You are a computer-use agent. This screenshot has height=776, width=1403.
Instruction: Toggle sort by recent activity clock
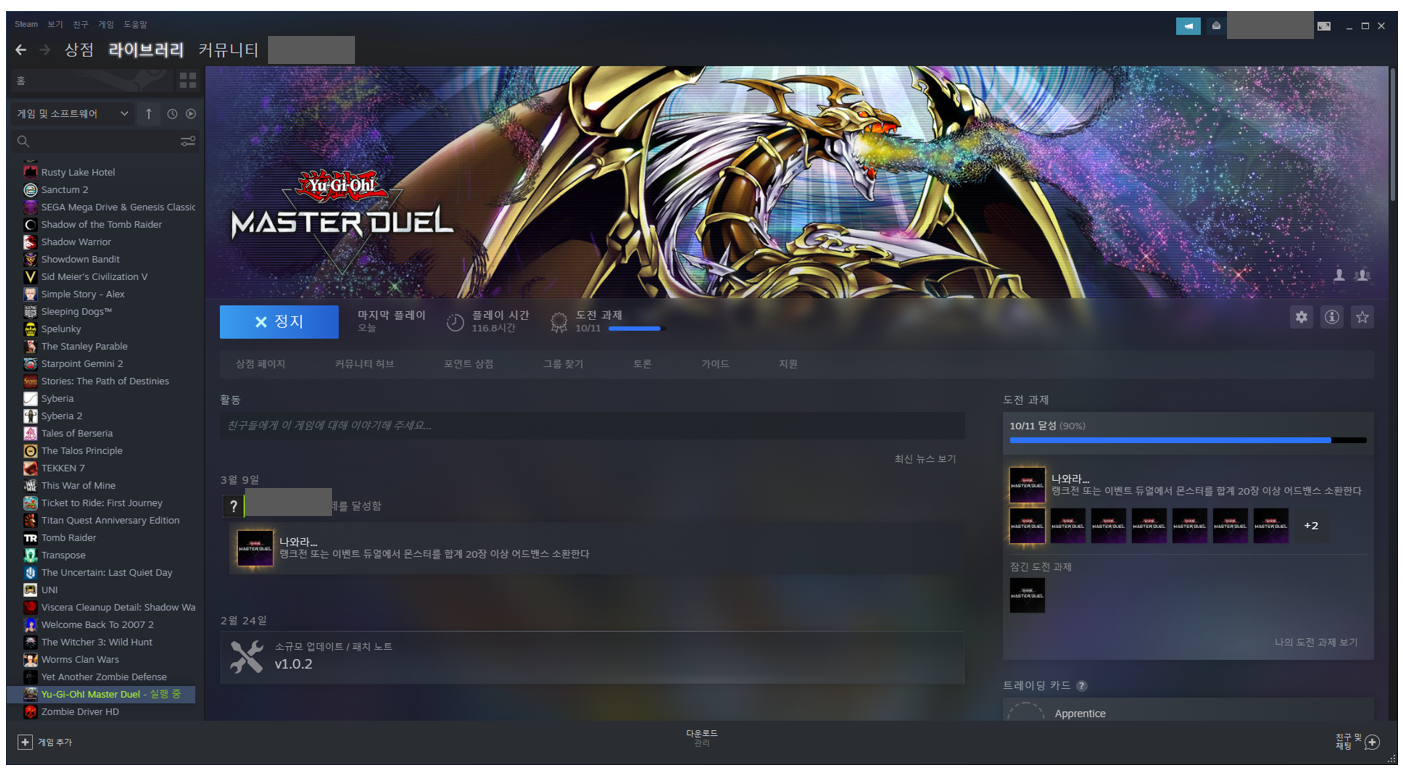point(172,114)
